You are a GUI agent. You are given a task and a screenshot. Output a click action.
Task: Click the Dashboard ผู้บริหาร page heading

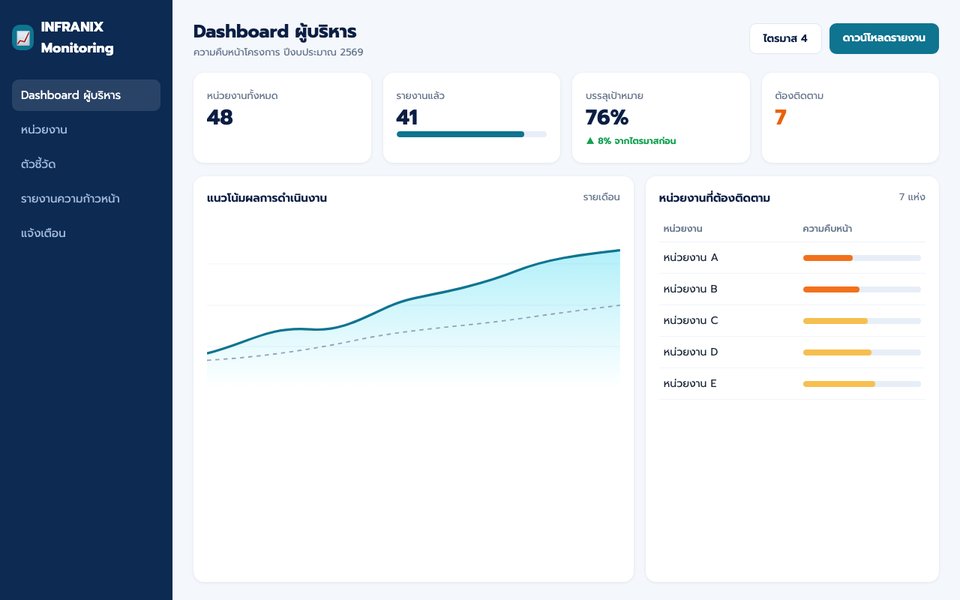tap(275, 32)
